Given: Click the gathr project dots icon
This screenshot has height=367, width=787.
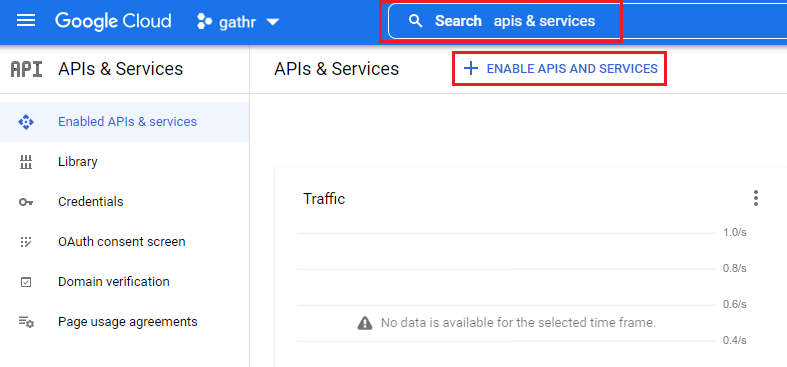Looking at the screenshot, I should 204,22.
